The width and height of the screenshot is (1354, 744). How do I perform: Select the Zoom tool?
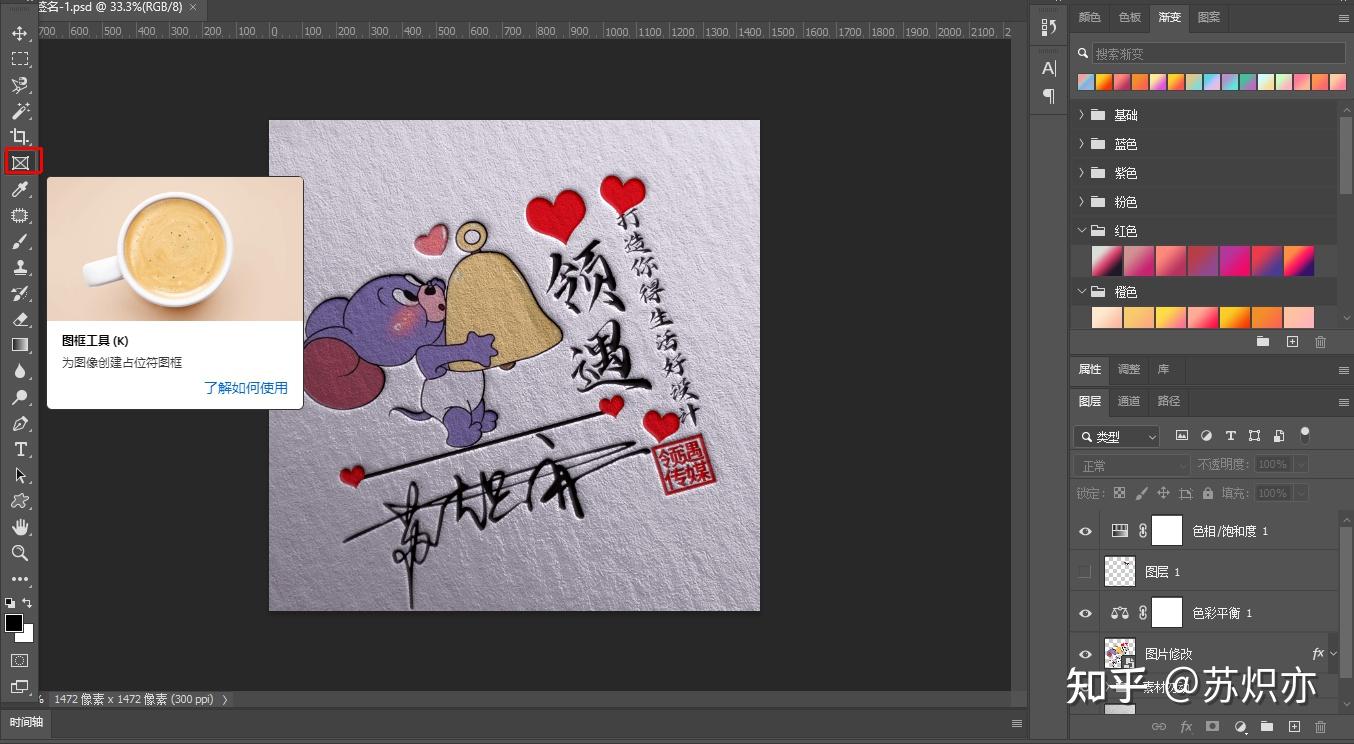pos(20,553)
